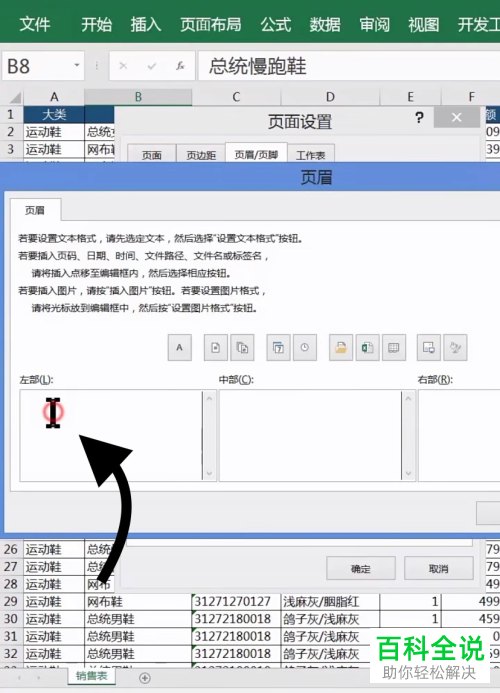This screenshot has width=500, height=693.
Task: Click the insert function fx icon
Action: pos(180,66)
